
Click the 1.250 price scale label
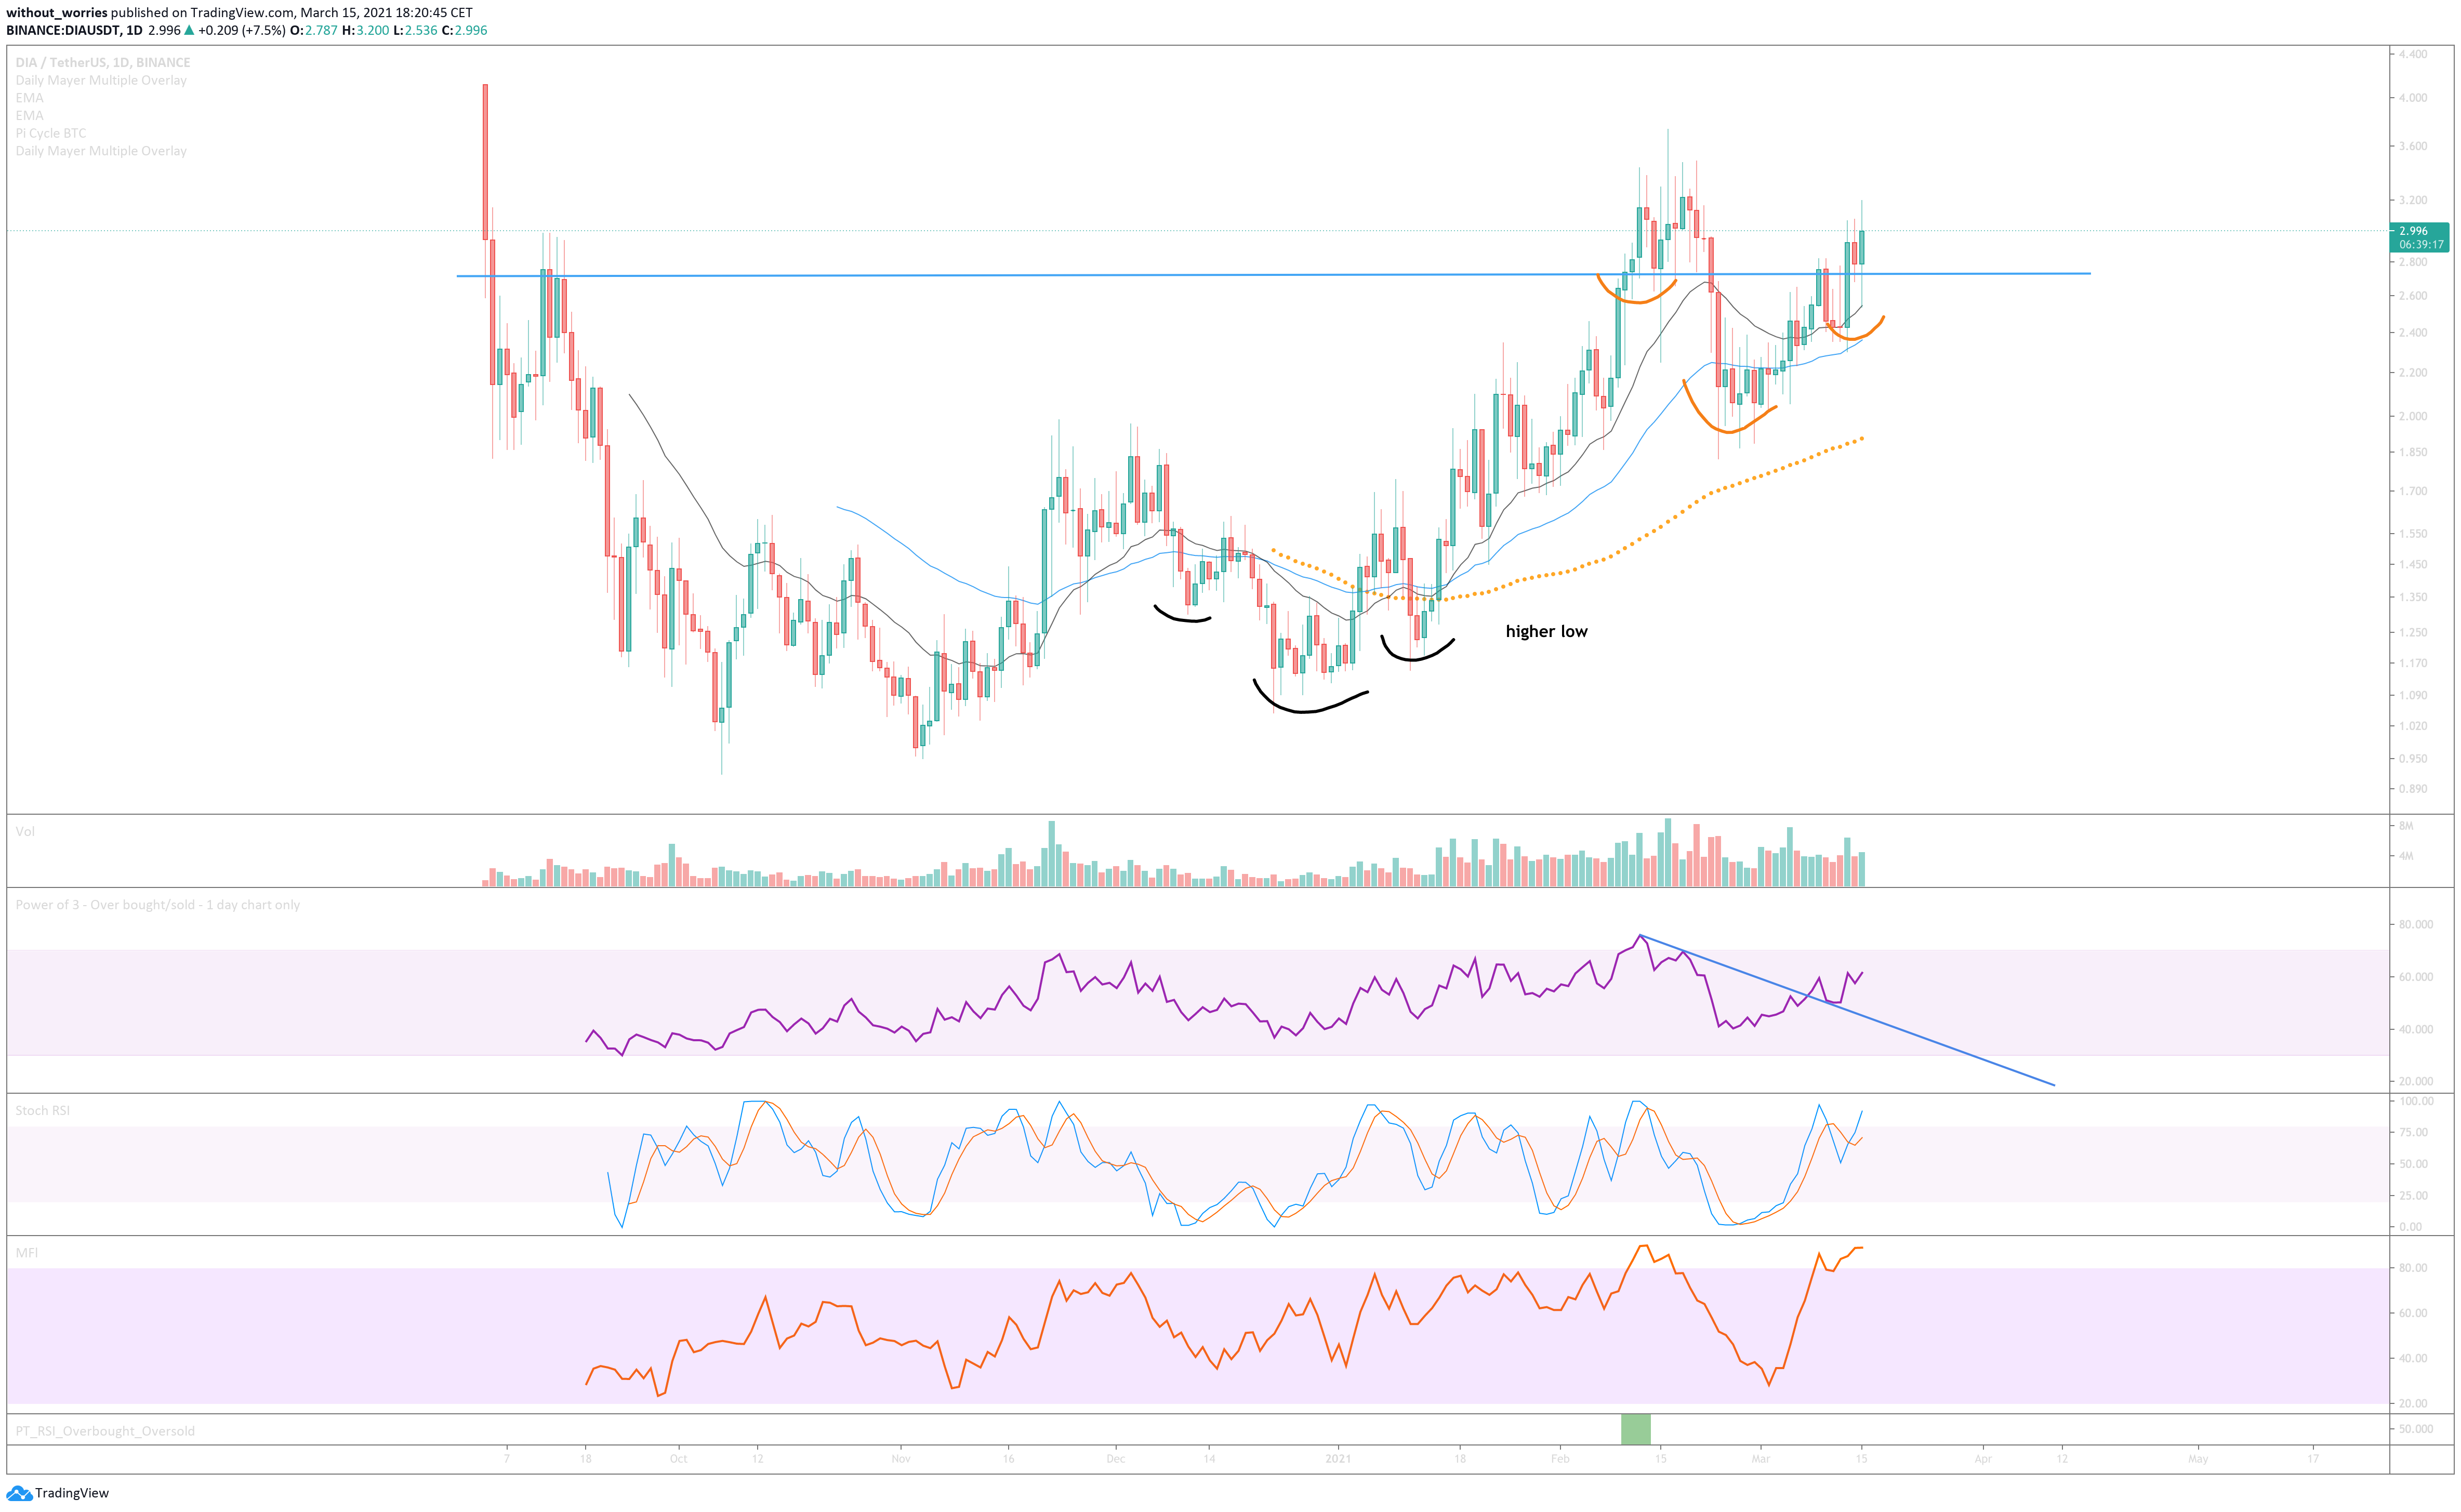tap(2413, 632)
